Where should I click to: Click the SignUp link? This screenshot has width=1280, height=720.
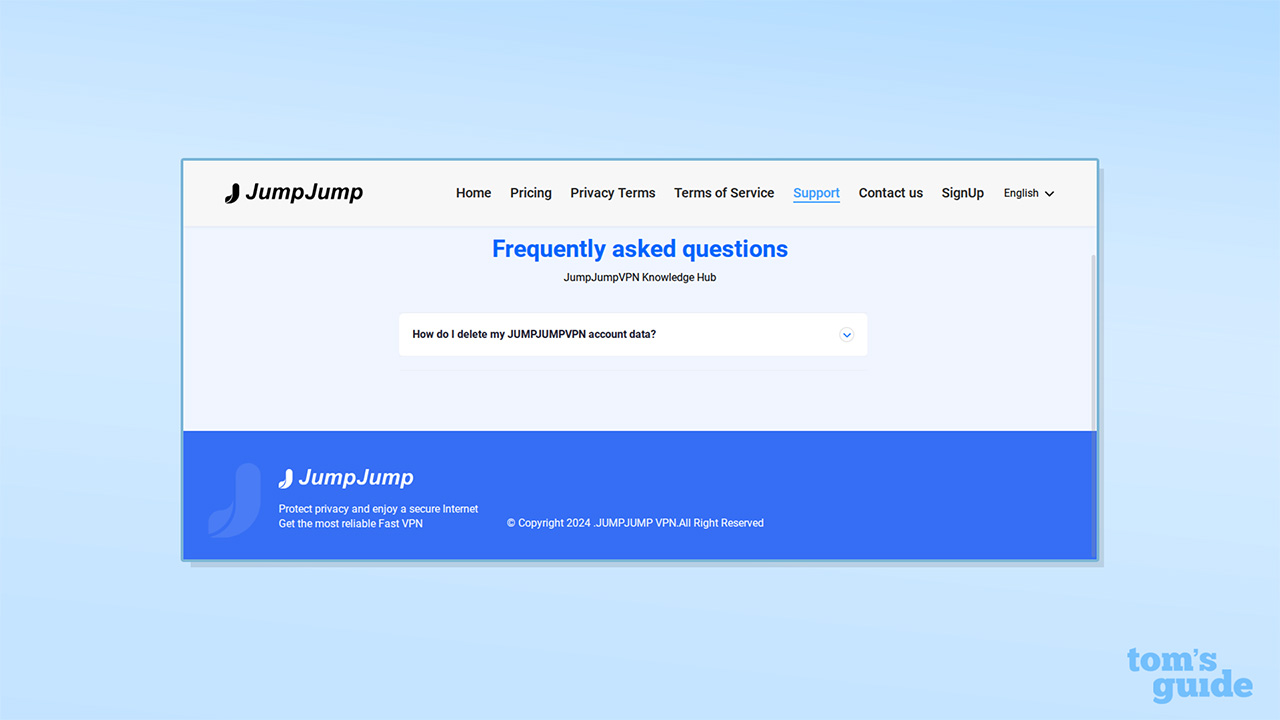(x=962, y=193)
